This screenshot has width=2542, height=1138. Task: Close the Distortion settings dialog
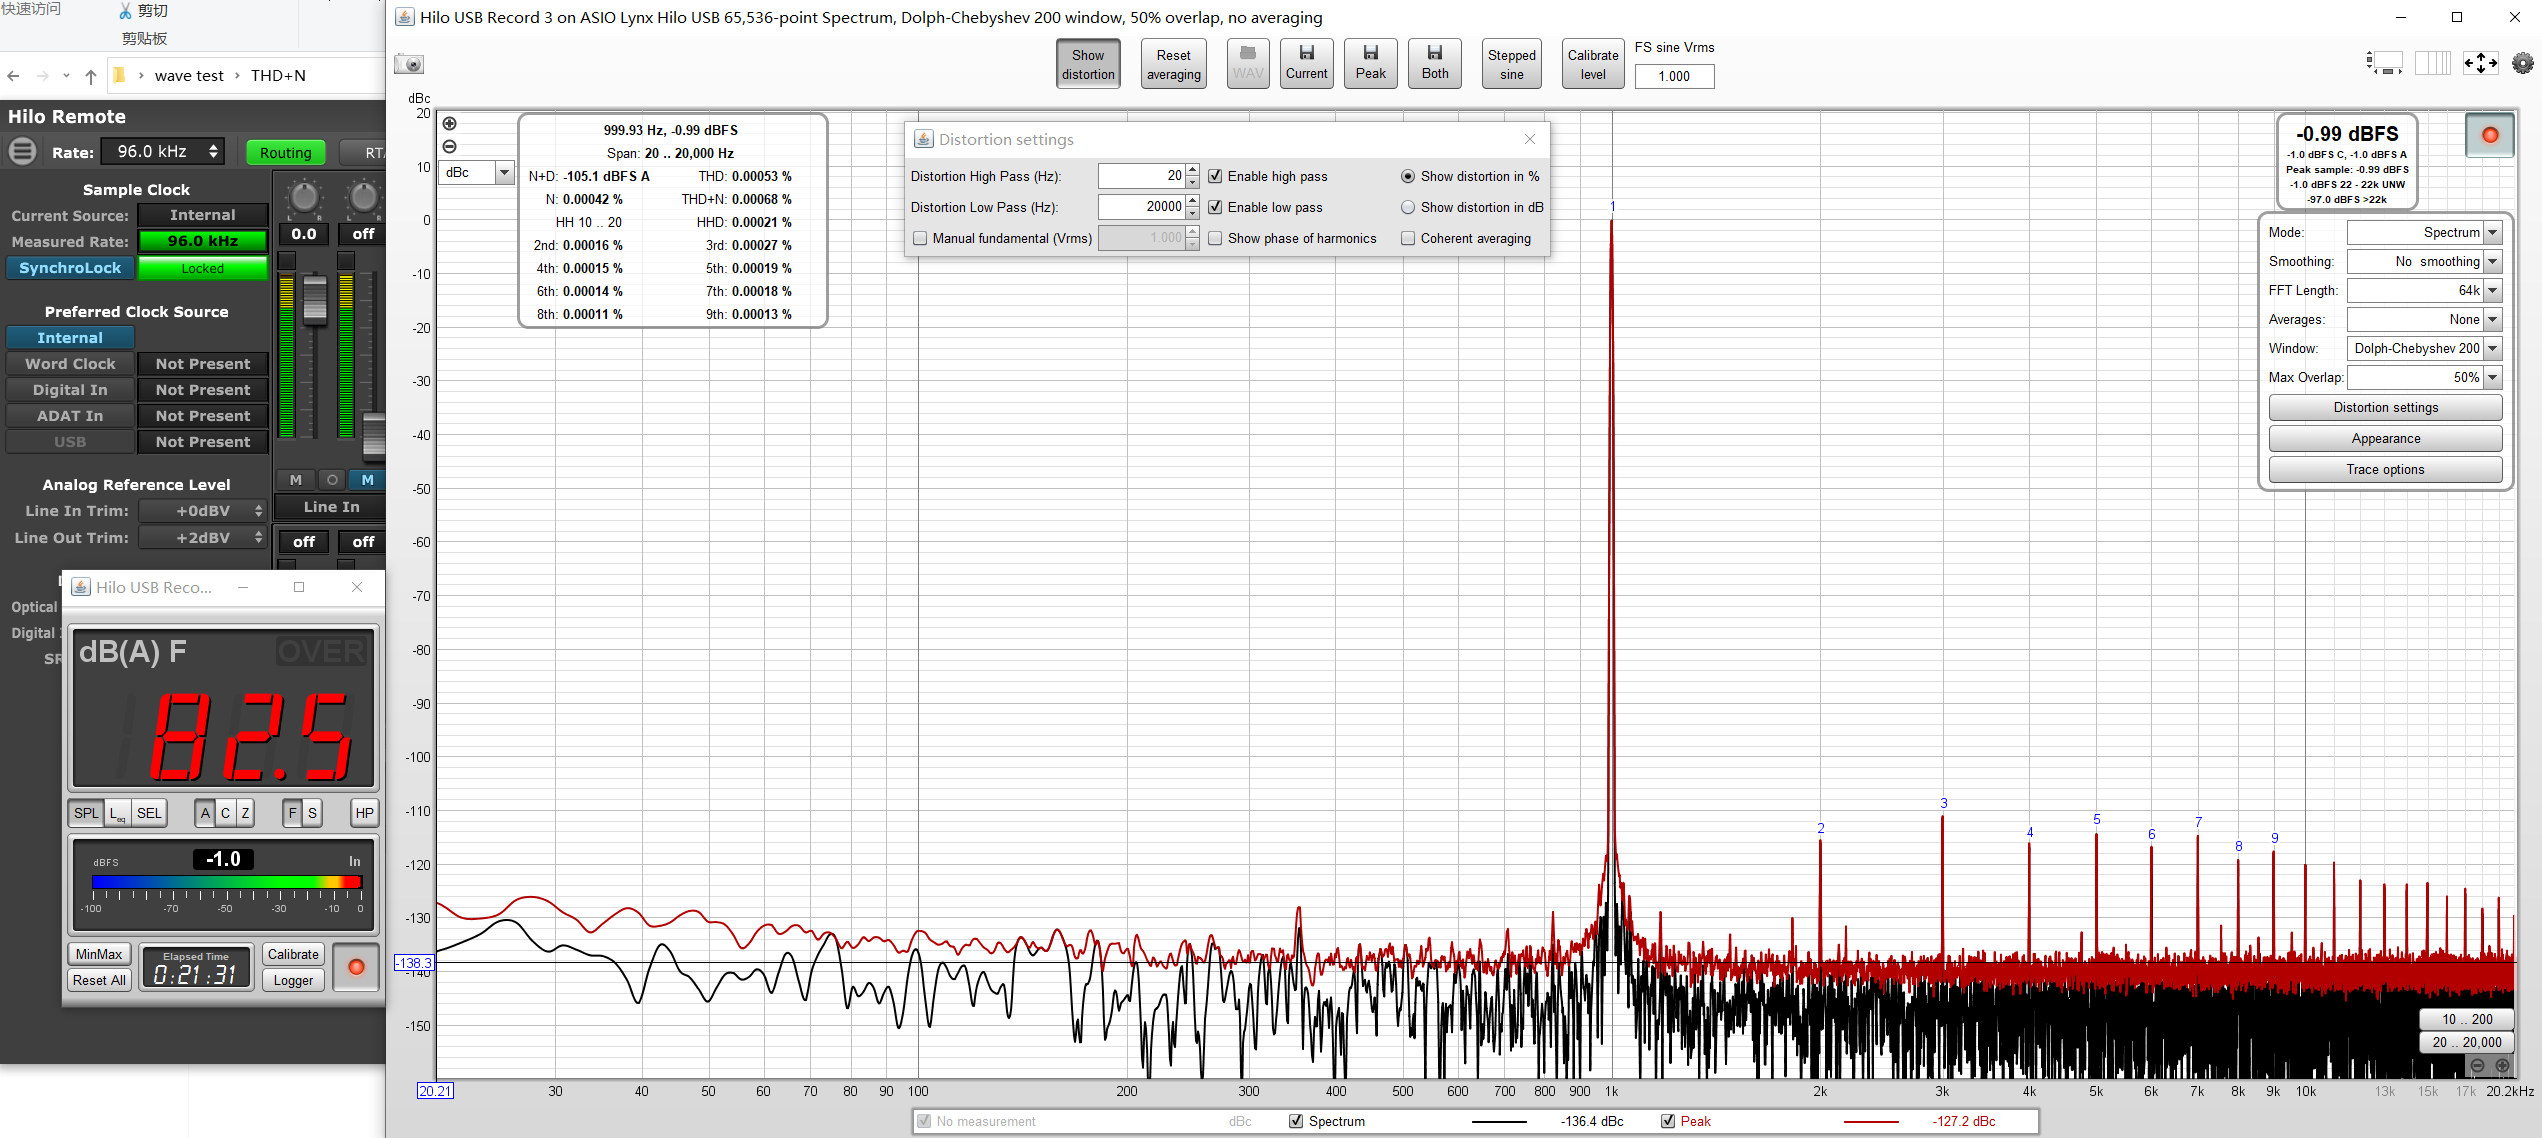point(1529,139)
